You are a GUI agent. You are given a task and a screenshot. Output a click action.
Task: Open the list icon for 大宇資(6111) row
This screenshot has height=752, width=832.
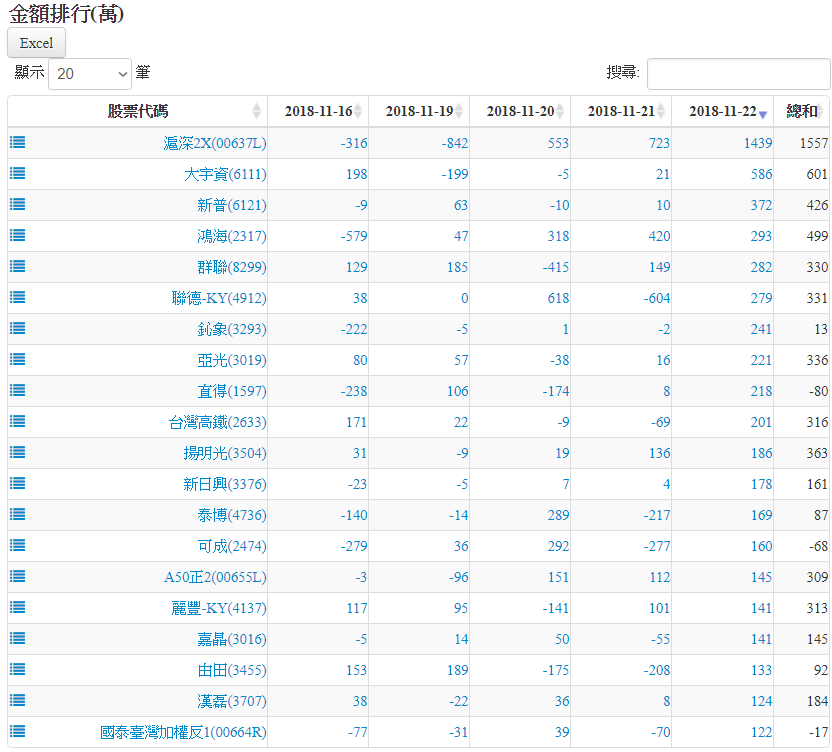[17, 173]
